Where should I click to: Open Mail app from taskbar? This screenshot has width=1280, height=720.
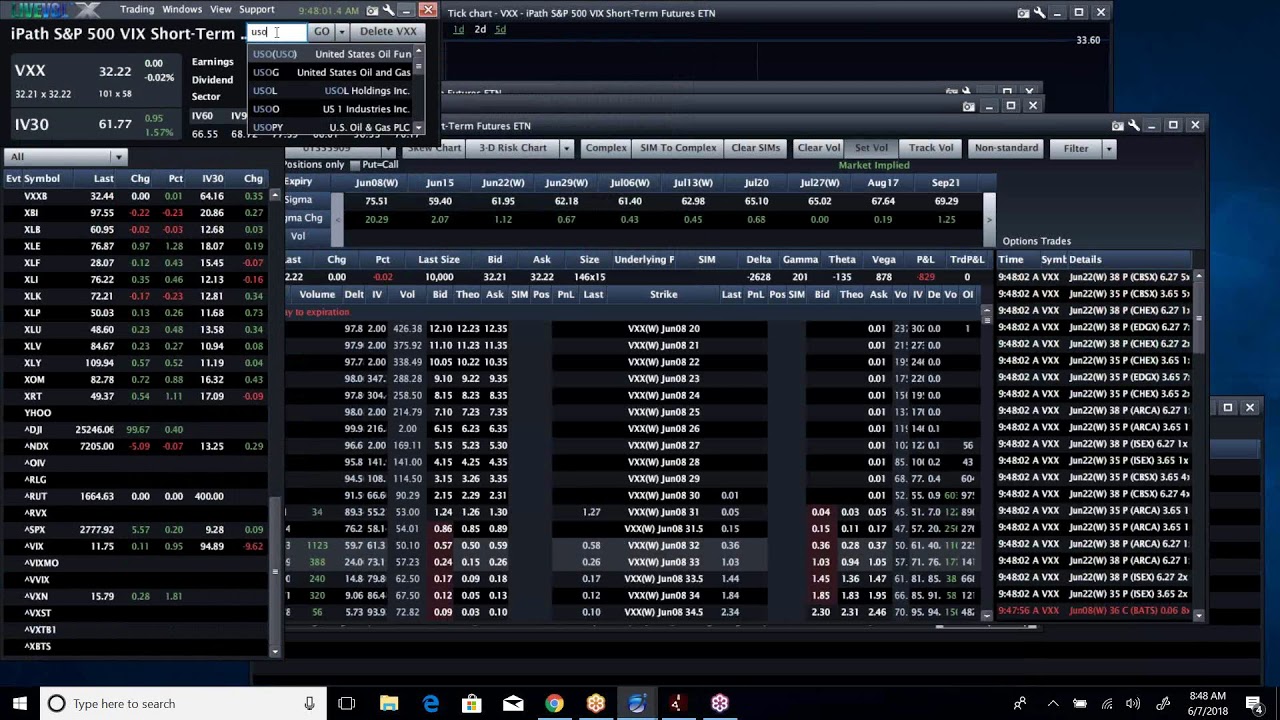coord(513,703)
